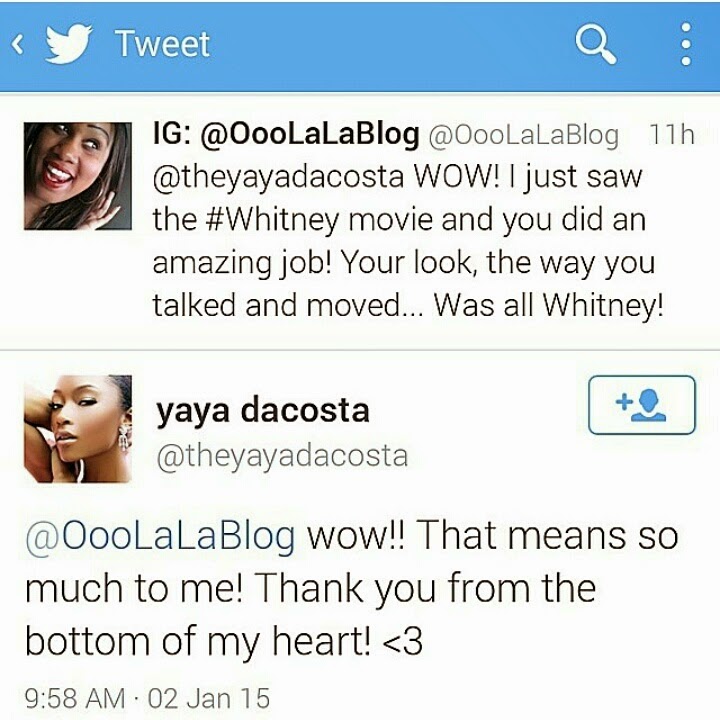The width and height of the screenshot is (720, 720).
Task: Open the three-dot overflow menu
Action: [686, 44]
